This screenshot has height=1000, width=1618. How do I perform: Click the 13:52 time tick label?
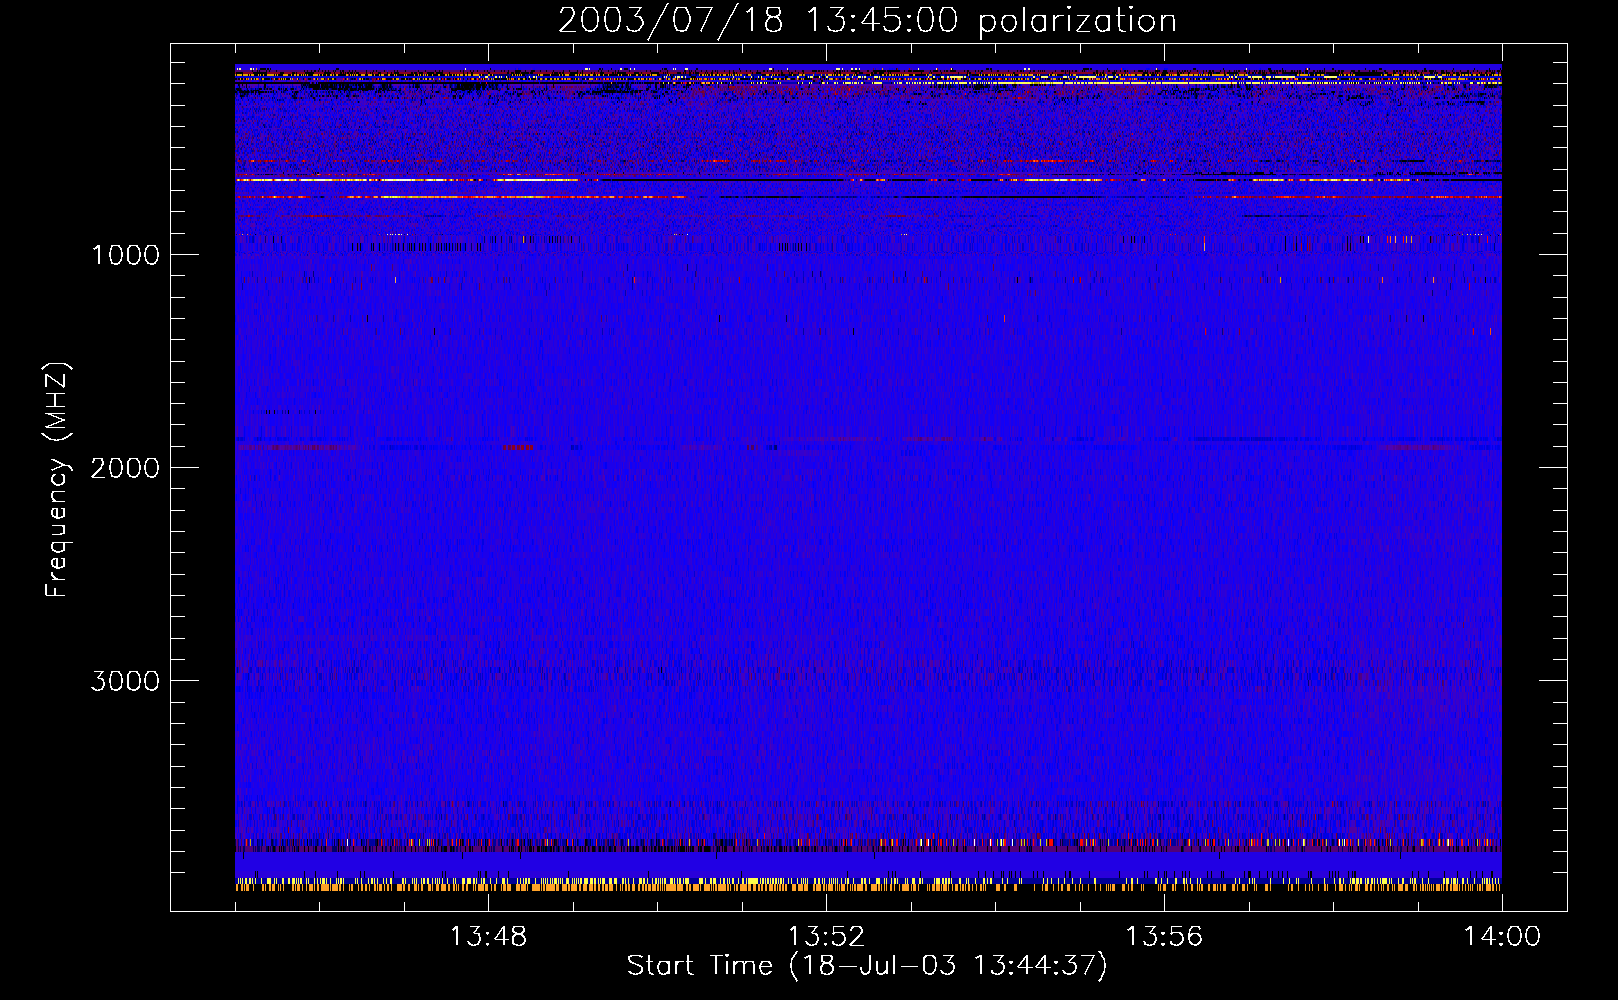pyautogui.click(x=826, y=937)
